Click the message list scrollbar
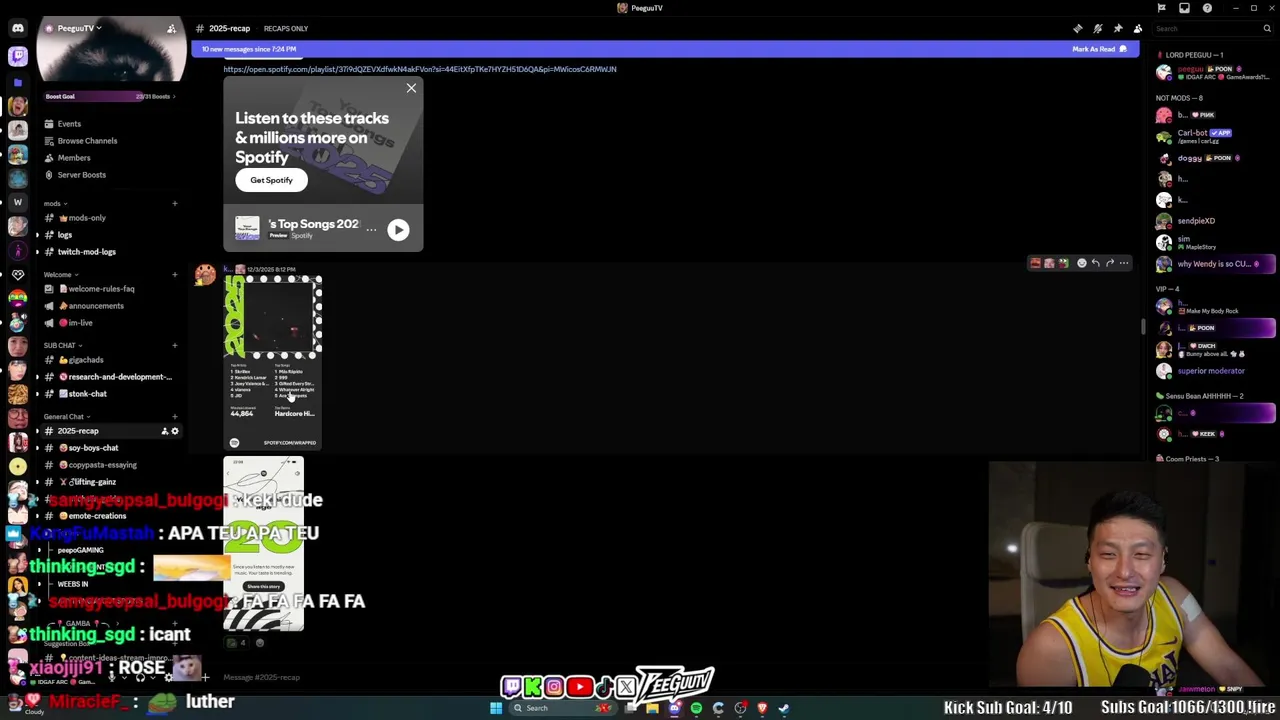The image size is (1280, 720). (1144, 327)
